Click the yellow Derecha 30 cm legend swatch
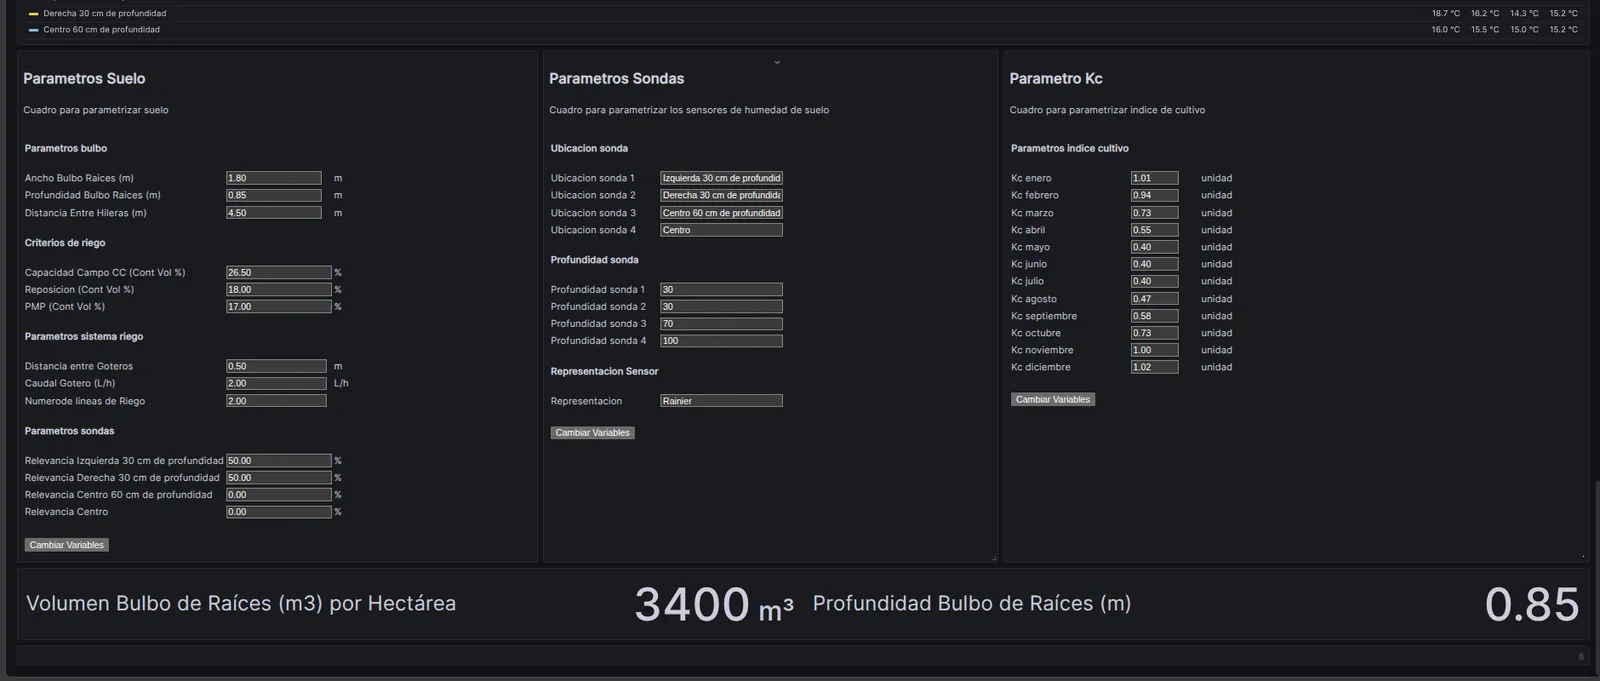Viewport: 1600px width, 681px height. click(x=34, y=14)
